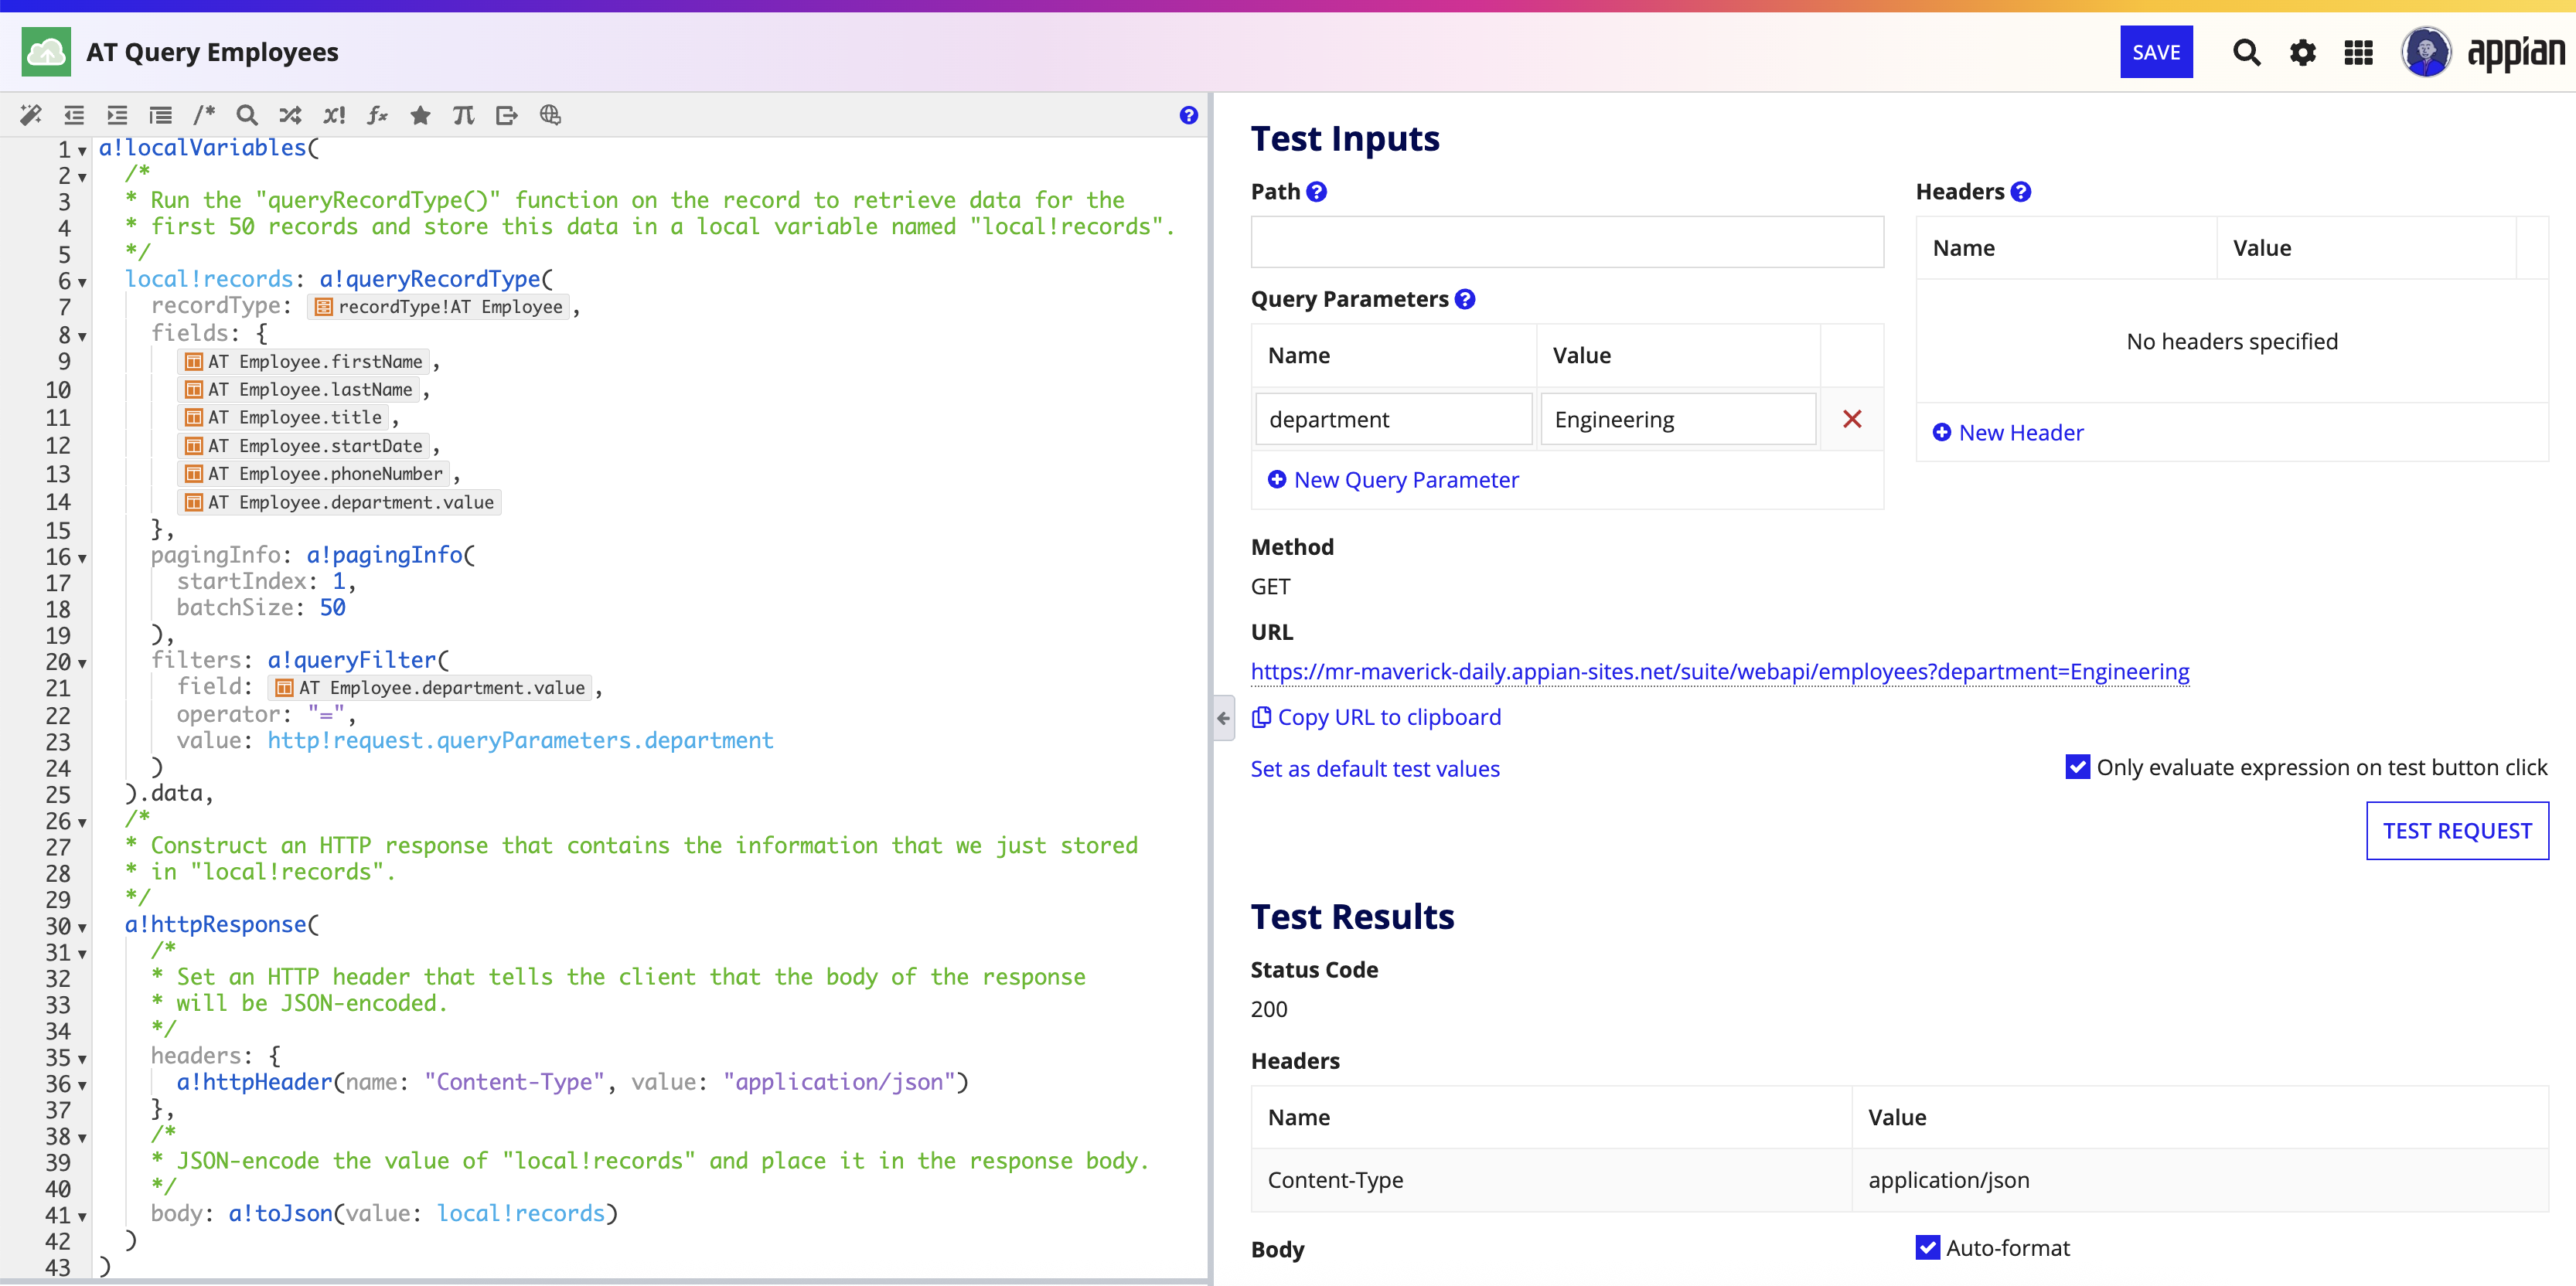Click the magic wand format expression icon
The width and height of the screenshot is (2576, 1286).
coord(31,115)
